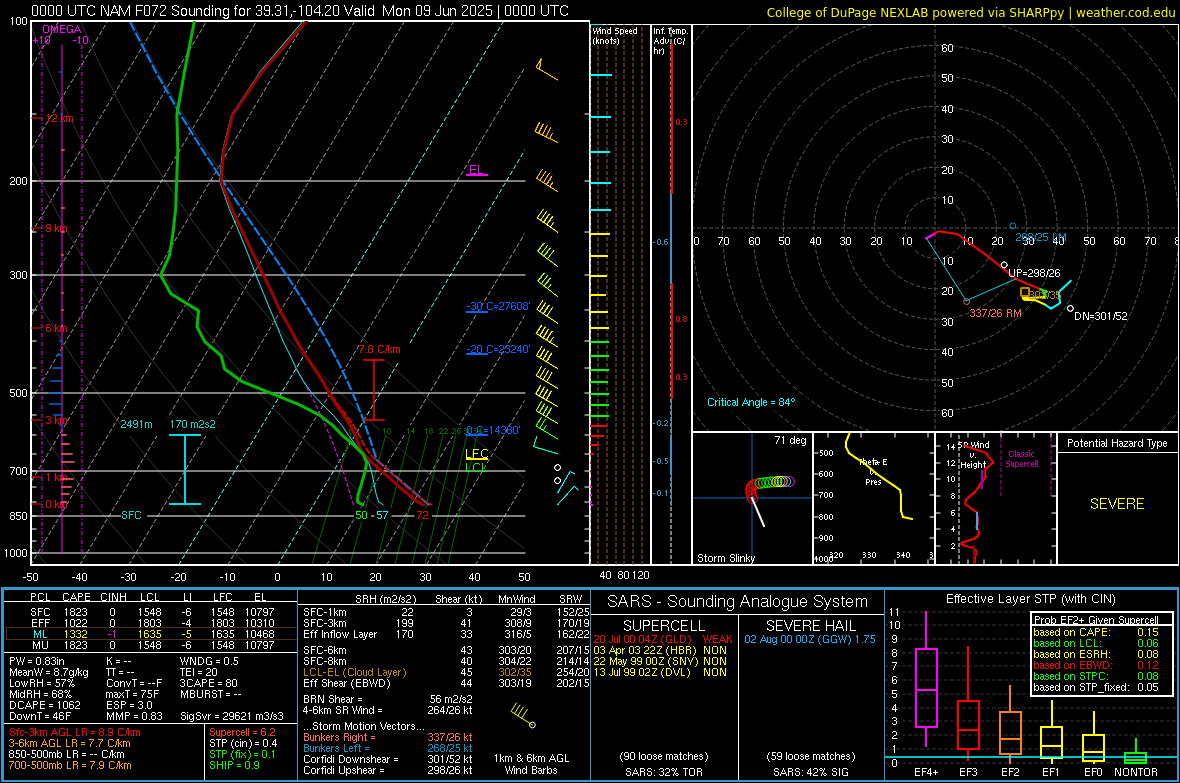The image size is (1180, 783).
Task: Click the Corfidi Downshear entry
Action: point(388,759)
